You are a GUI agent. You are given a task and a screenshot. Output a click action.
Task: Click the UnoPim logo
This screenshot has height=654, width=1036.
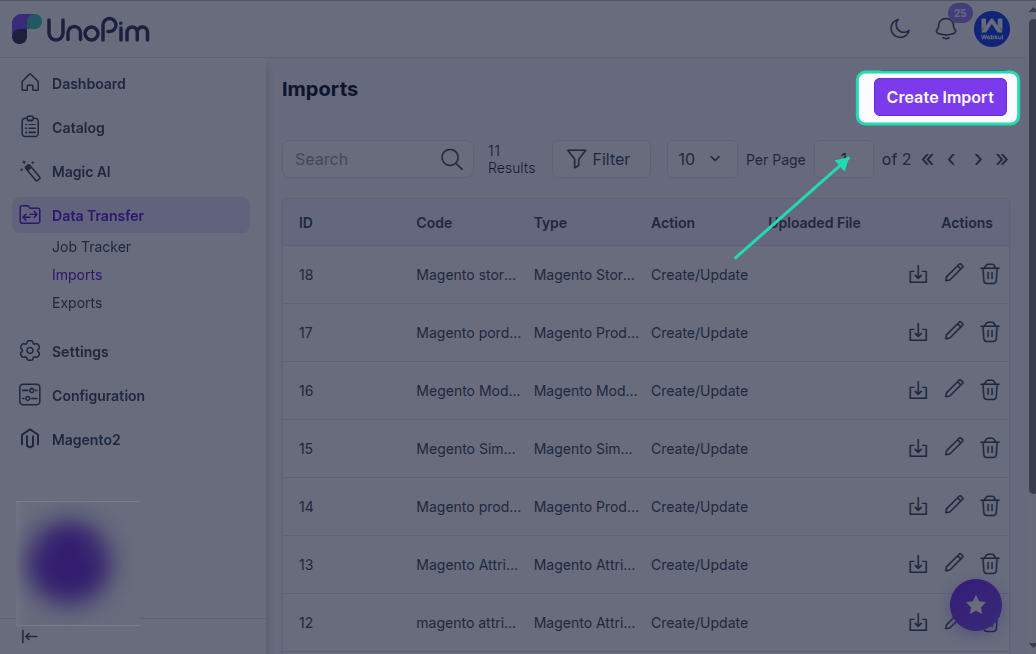point(81,29)
